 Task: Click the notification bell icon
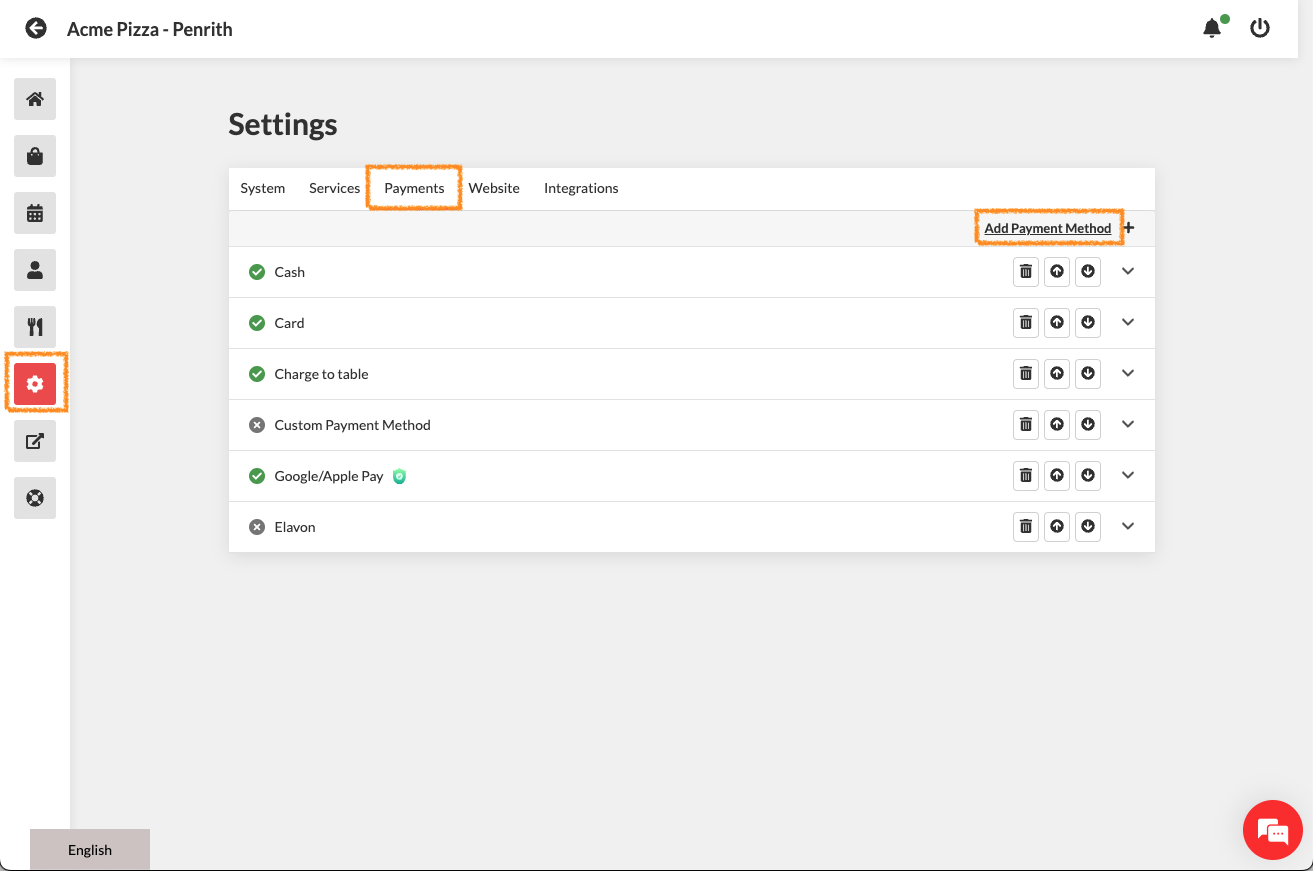click(x=1212, y=29)
